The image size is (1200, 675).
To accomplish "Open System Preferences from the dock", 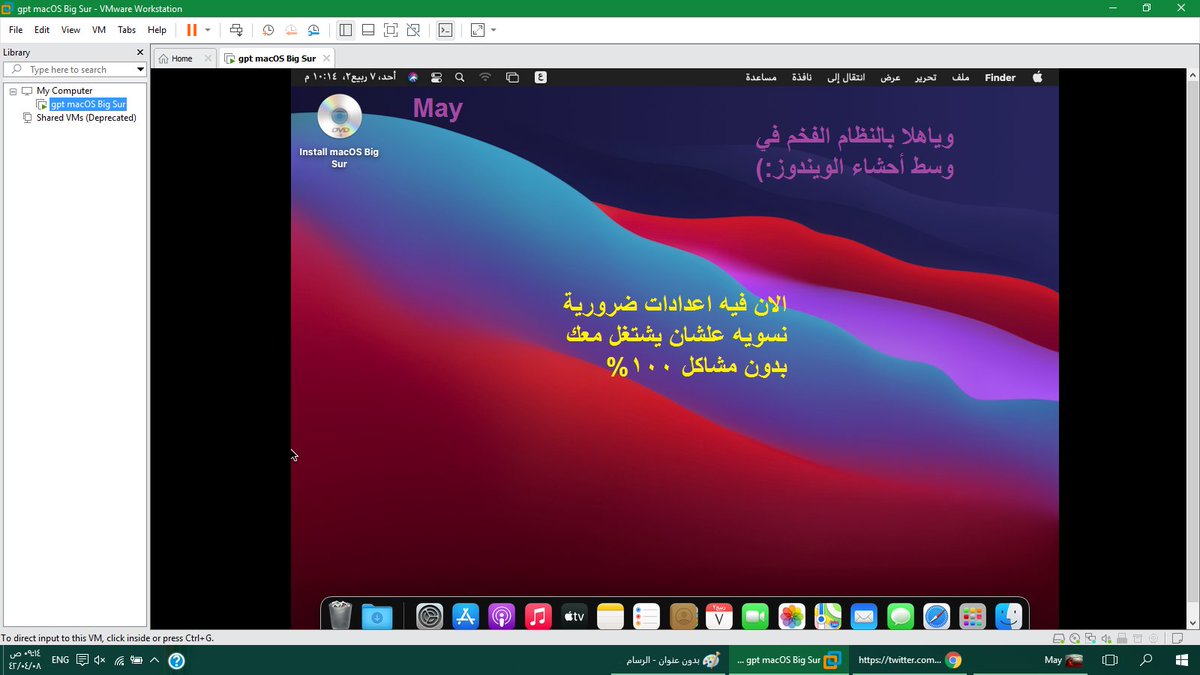I will (430, 617).
